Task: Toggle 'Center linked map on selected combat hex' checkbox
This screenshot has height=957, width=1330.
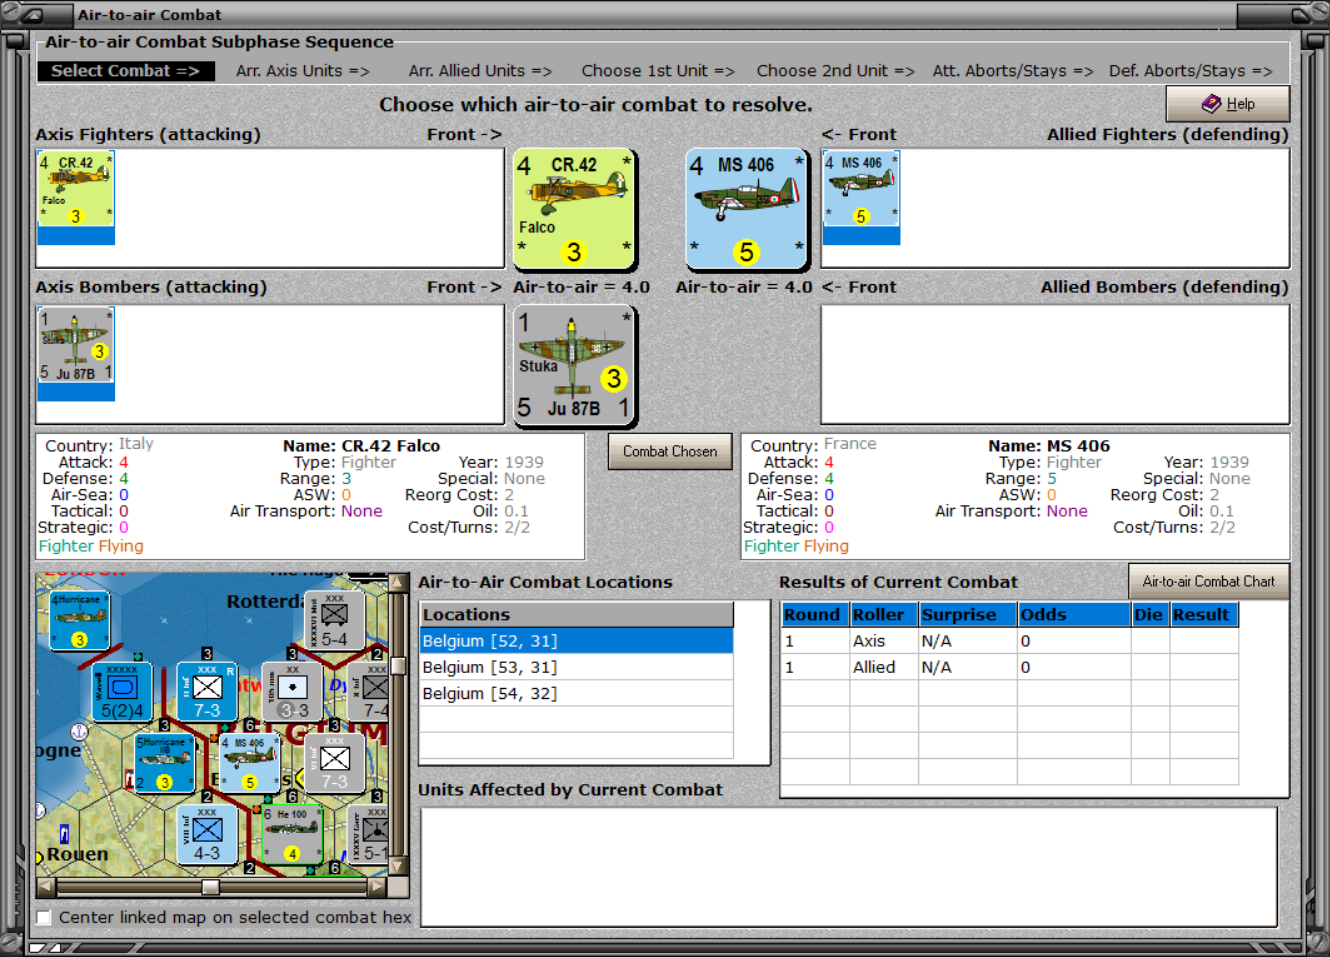Action: pyautogui.click(x=44, y=917)
